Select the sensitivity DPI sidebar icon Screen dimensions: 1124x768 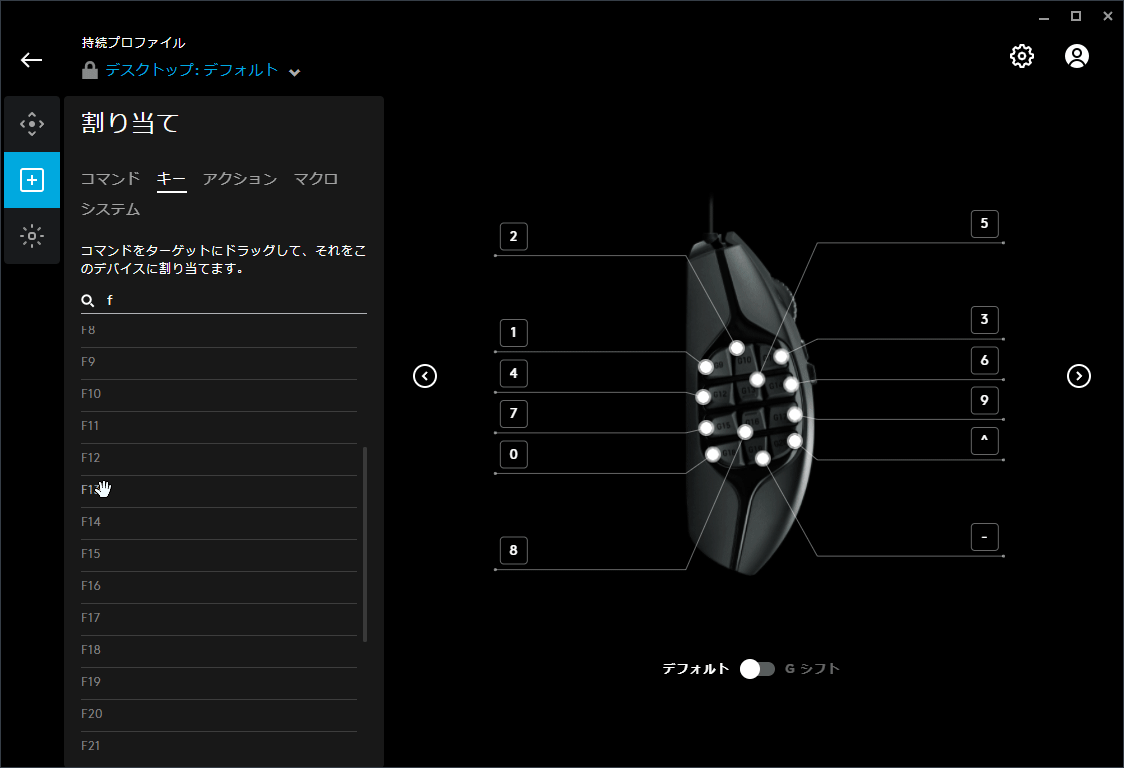(32, 125)
